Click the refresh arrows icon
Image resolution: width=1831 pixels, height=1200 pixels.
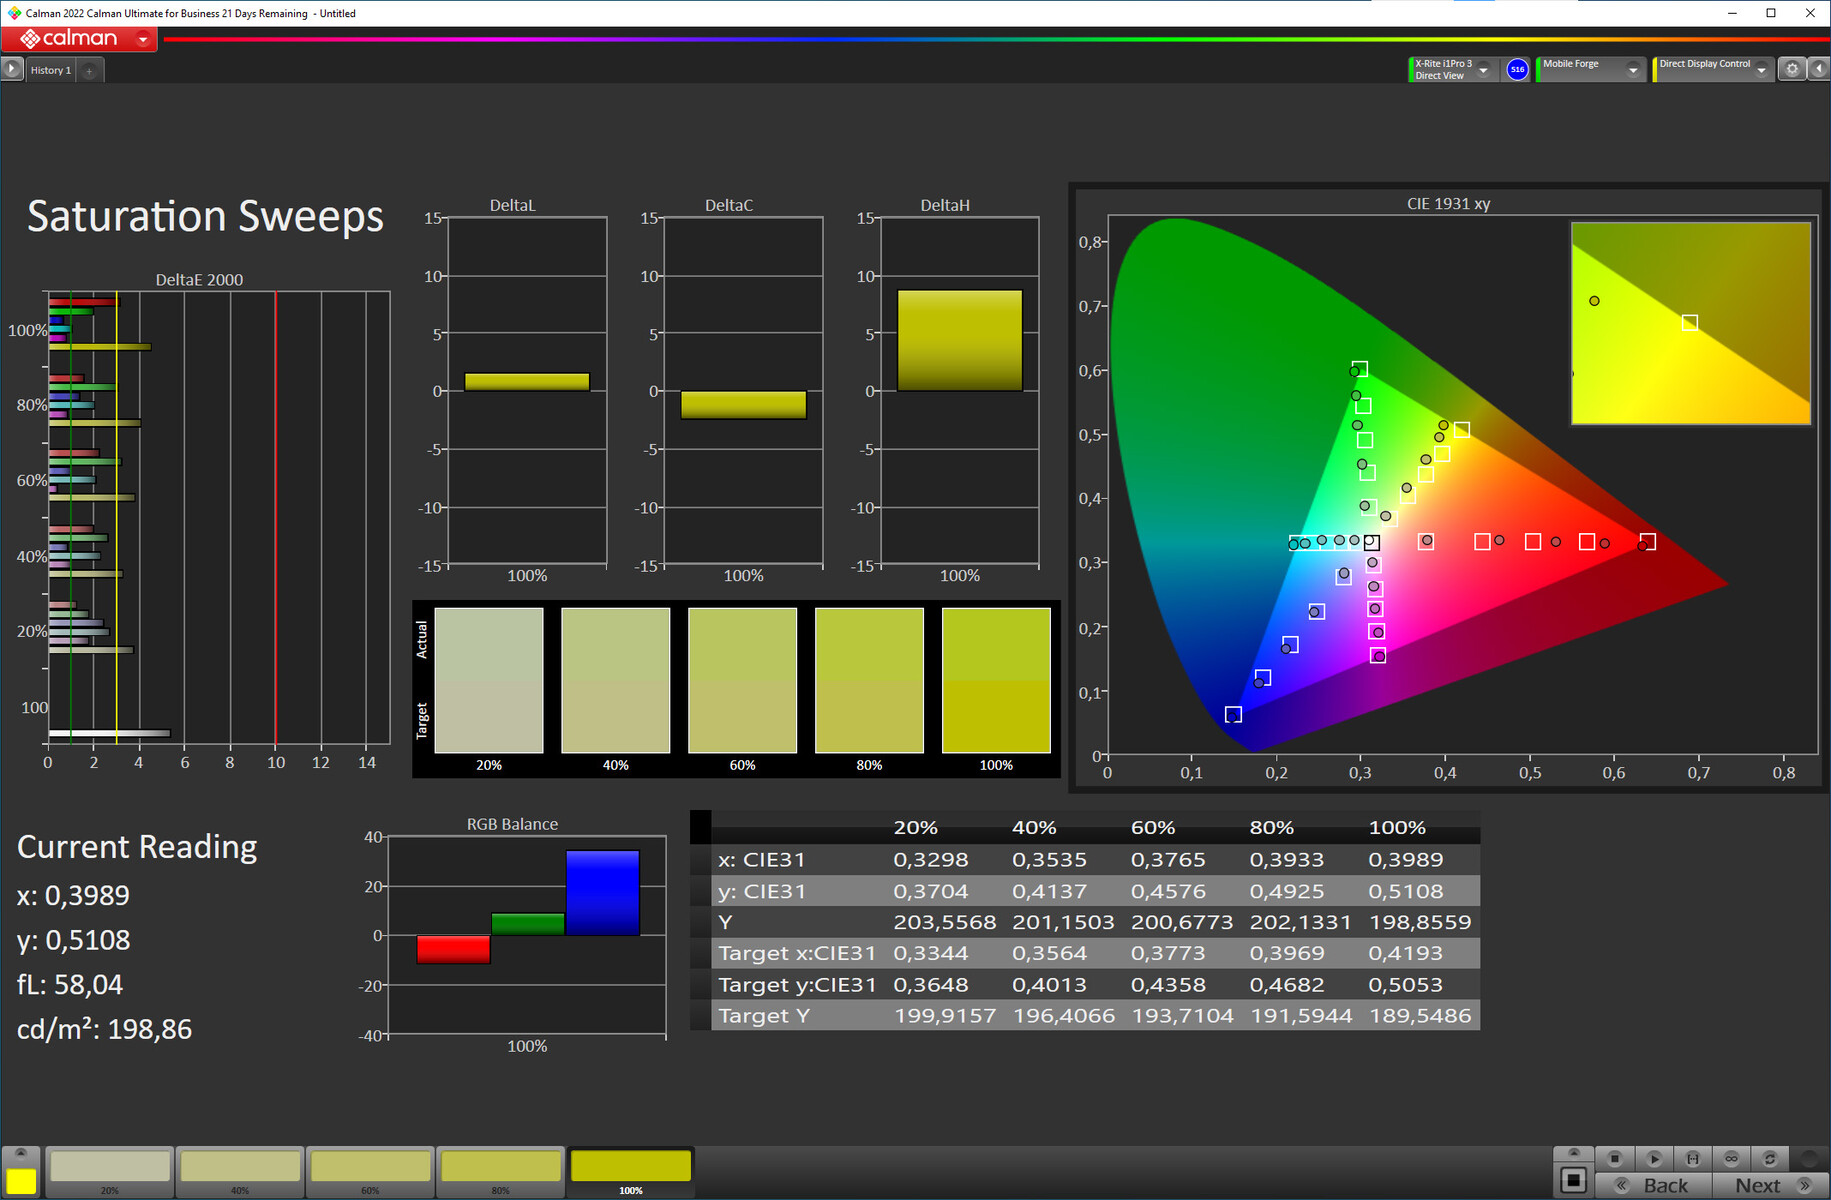tap(1769, 1158)
